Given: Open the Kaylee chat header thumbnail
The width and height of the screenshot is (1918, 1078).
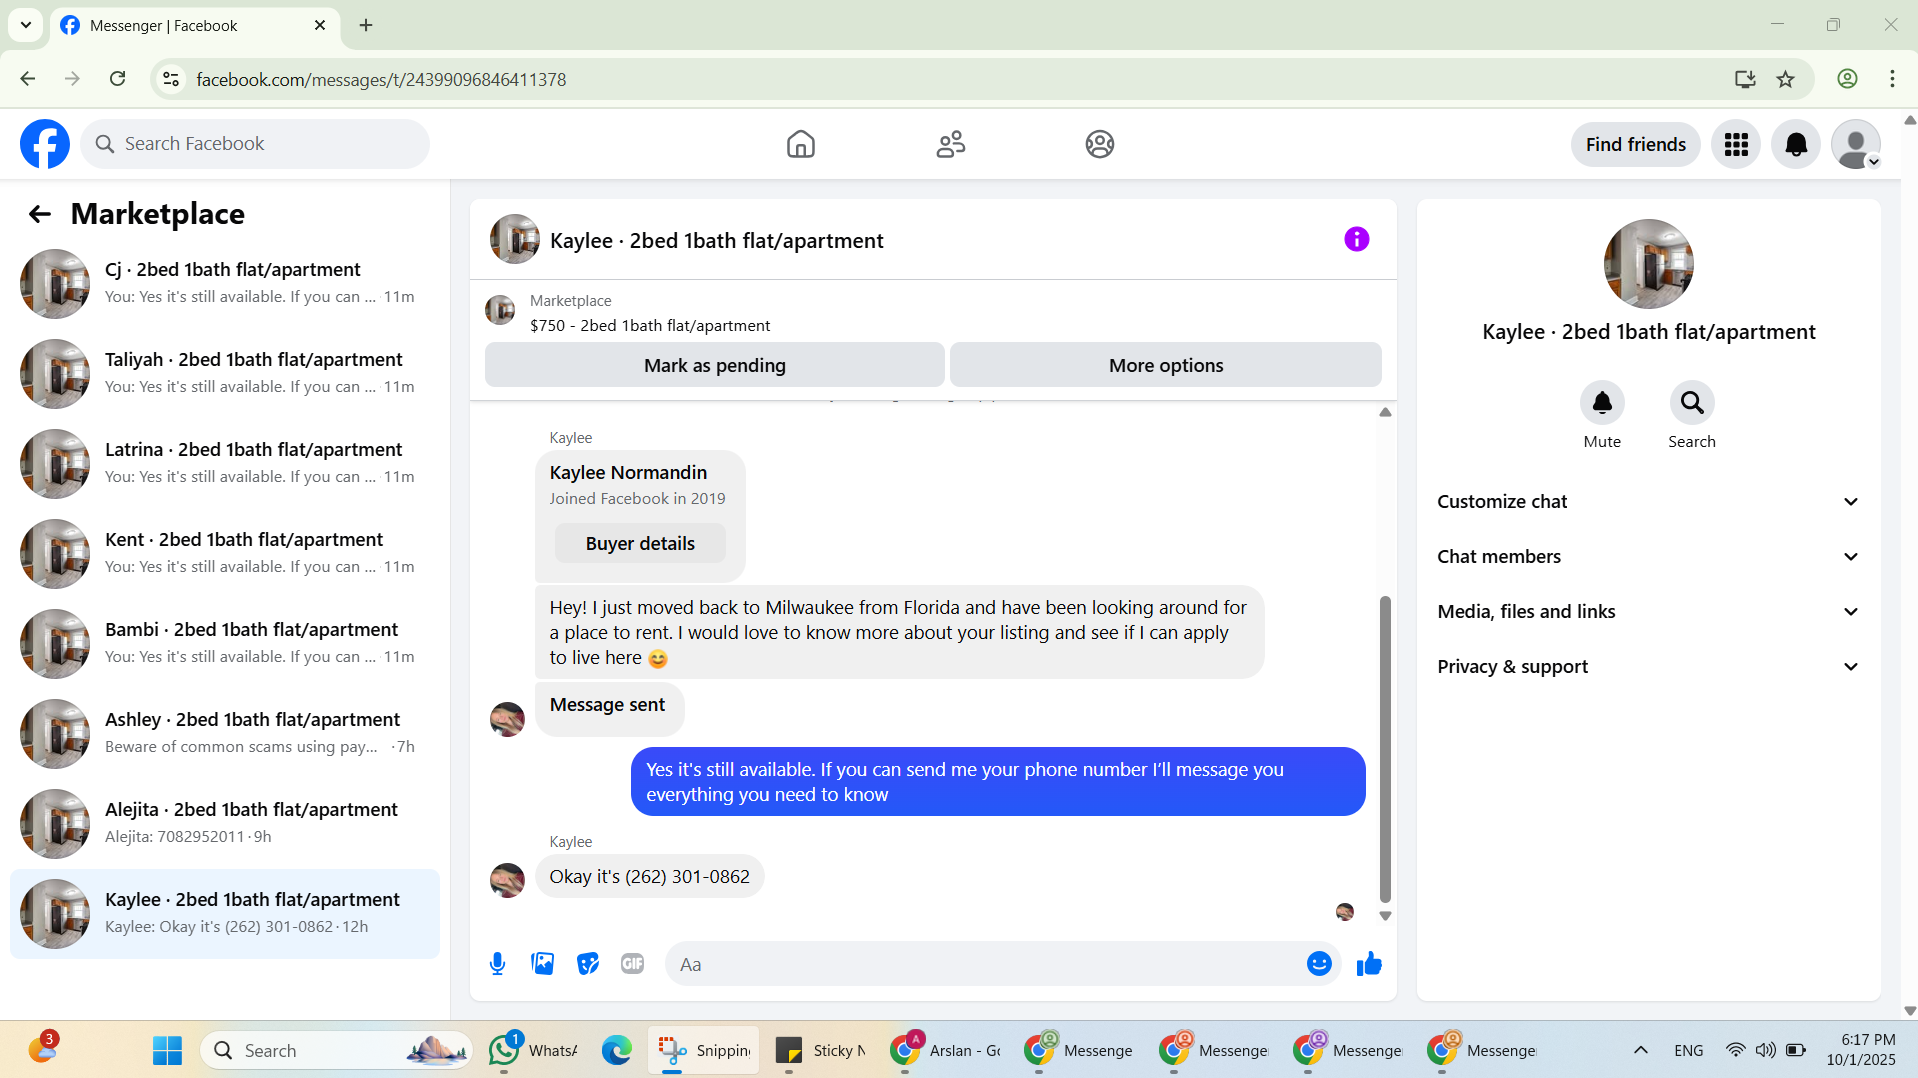Looking at the screenshot, I should pos(515,240).
